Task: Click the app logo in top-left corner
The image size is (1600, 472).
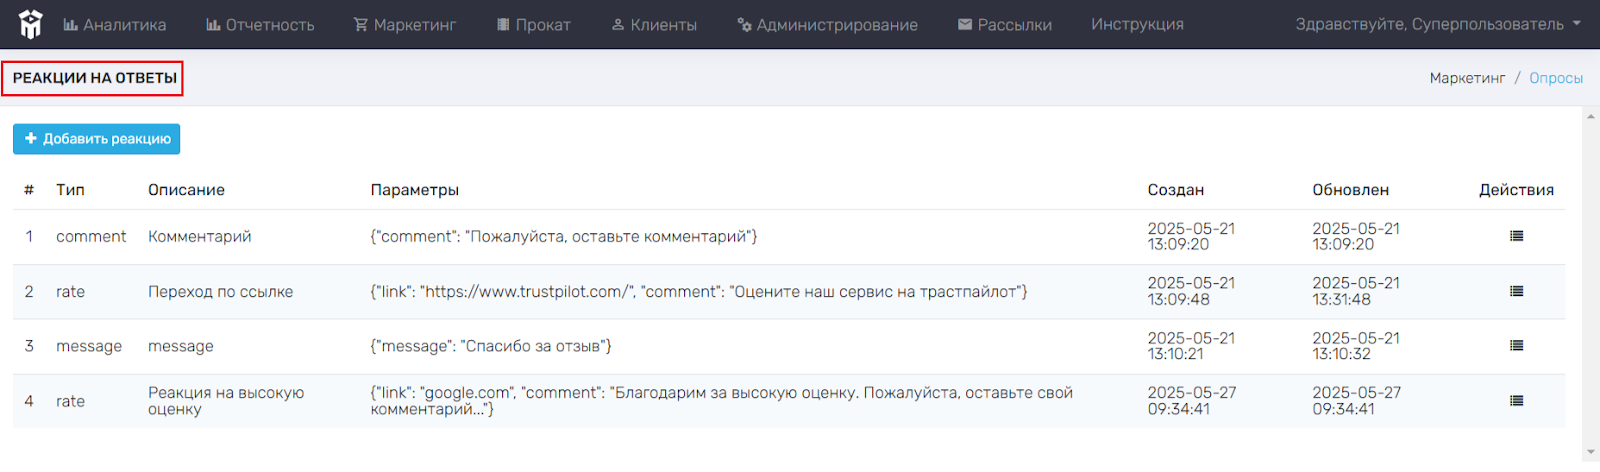Action: [x=31, y=24]
